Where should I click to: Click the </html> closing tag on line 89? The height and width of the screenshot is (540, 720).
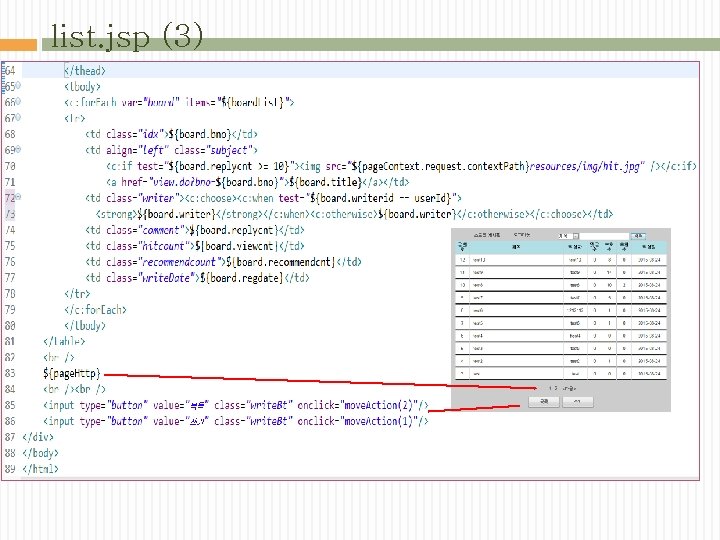[40, 469]
